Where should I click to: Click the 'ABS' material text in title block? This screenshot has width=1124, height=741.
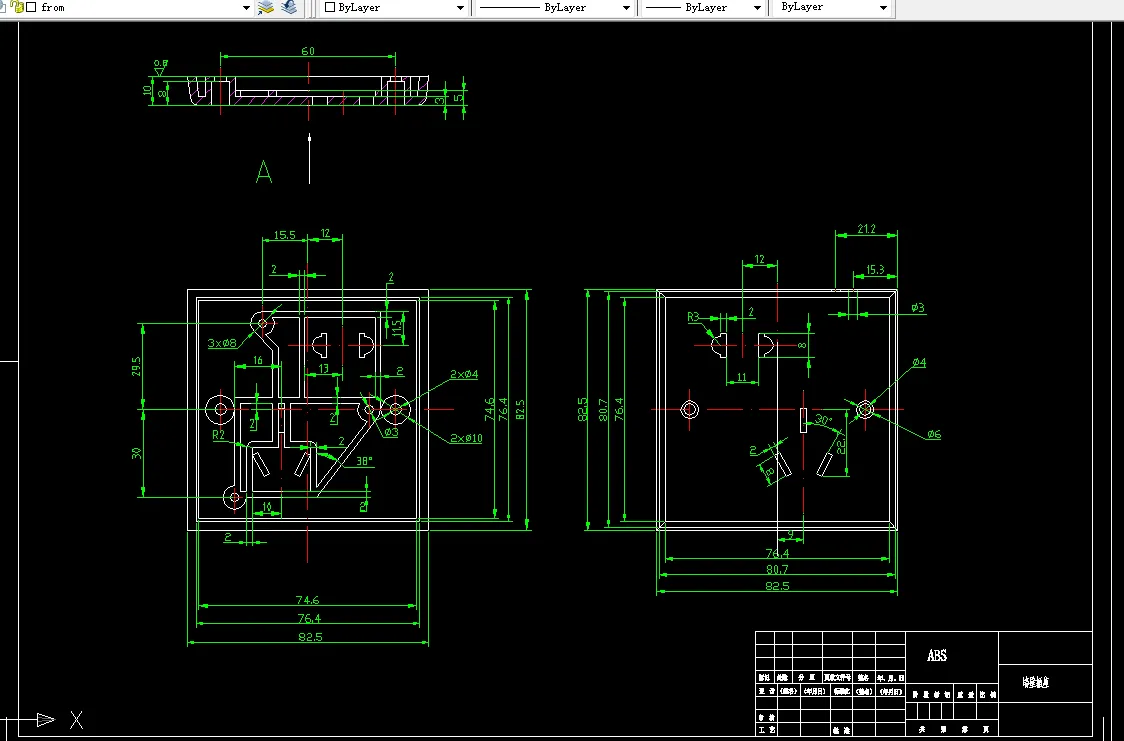tap(936, 655)
